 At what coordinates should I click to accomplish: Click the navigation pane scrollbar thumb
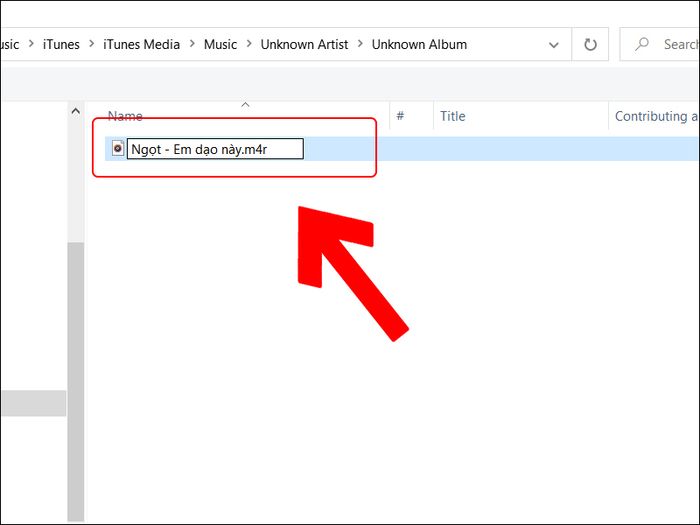[x=76, y=382]
